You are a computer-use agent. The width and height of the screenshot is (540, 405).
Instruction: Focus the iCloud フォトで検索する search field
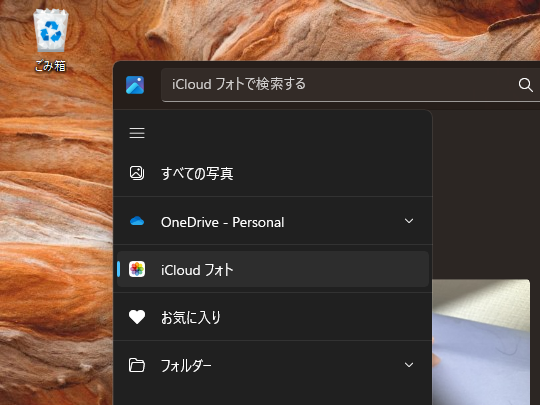[351, 85]
